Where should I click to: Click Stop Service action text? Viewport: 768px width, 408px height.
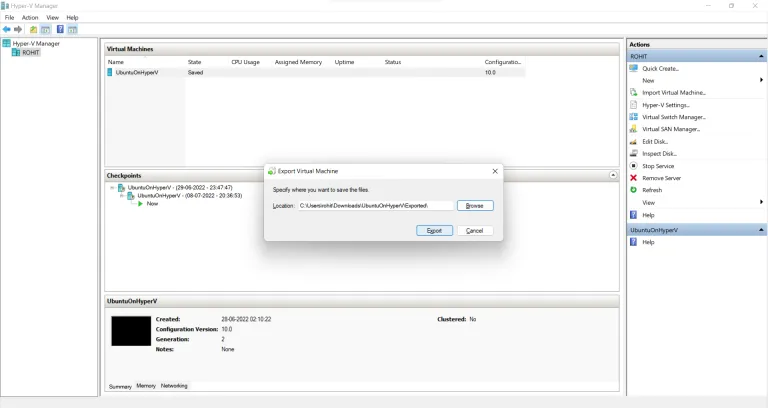click(658, 166)
